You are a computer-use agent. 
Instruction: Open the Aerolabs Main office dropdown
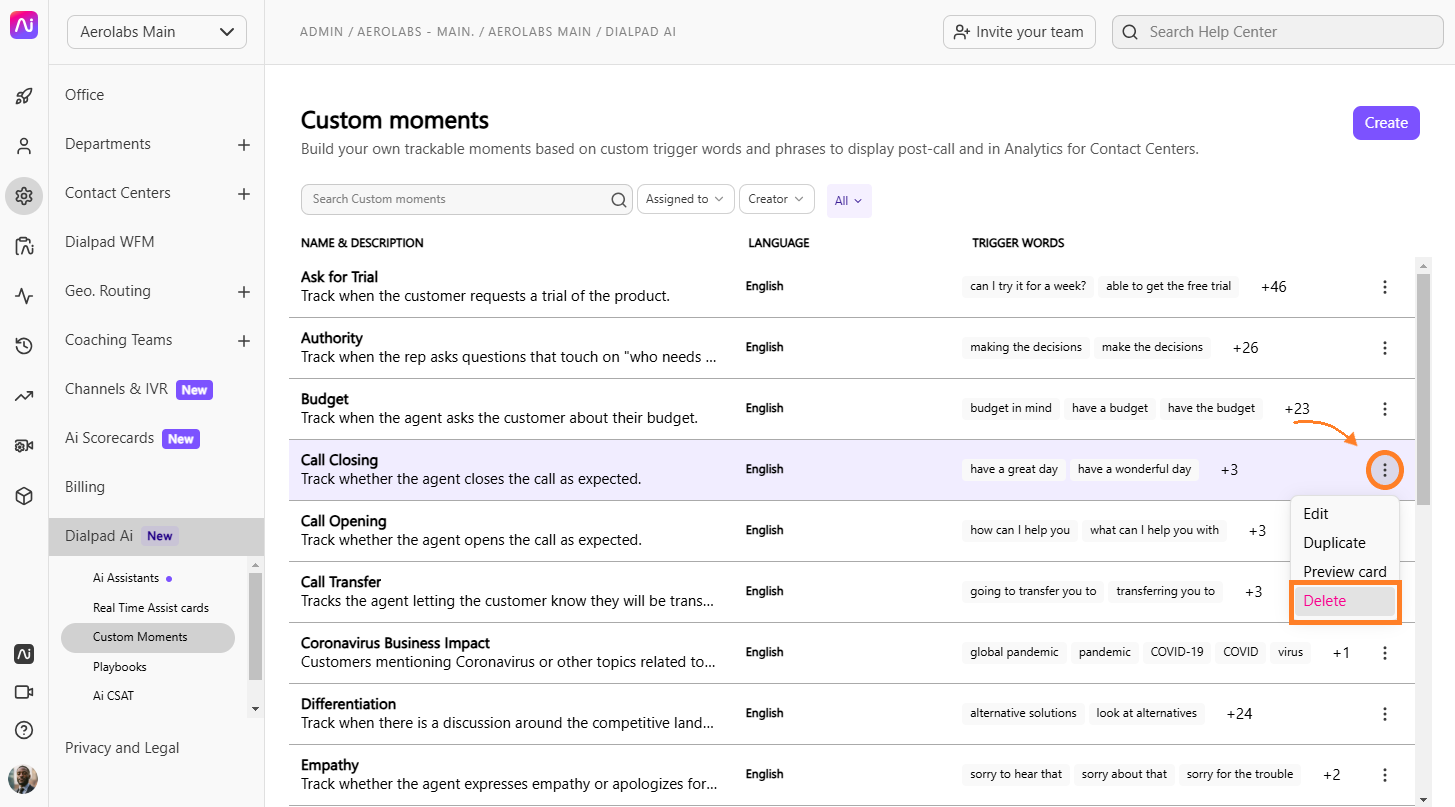point(157,32)
